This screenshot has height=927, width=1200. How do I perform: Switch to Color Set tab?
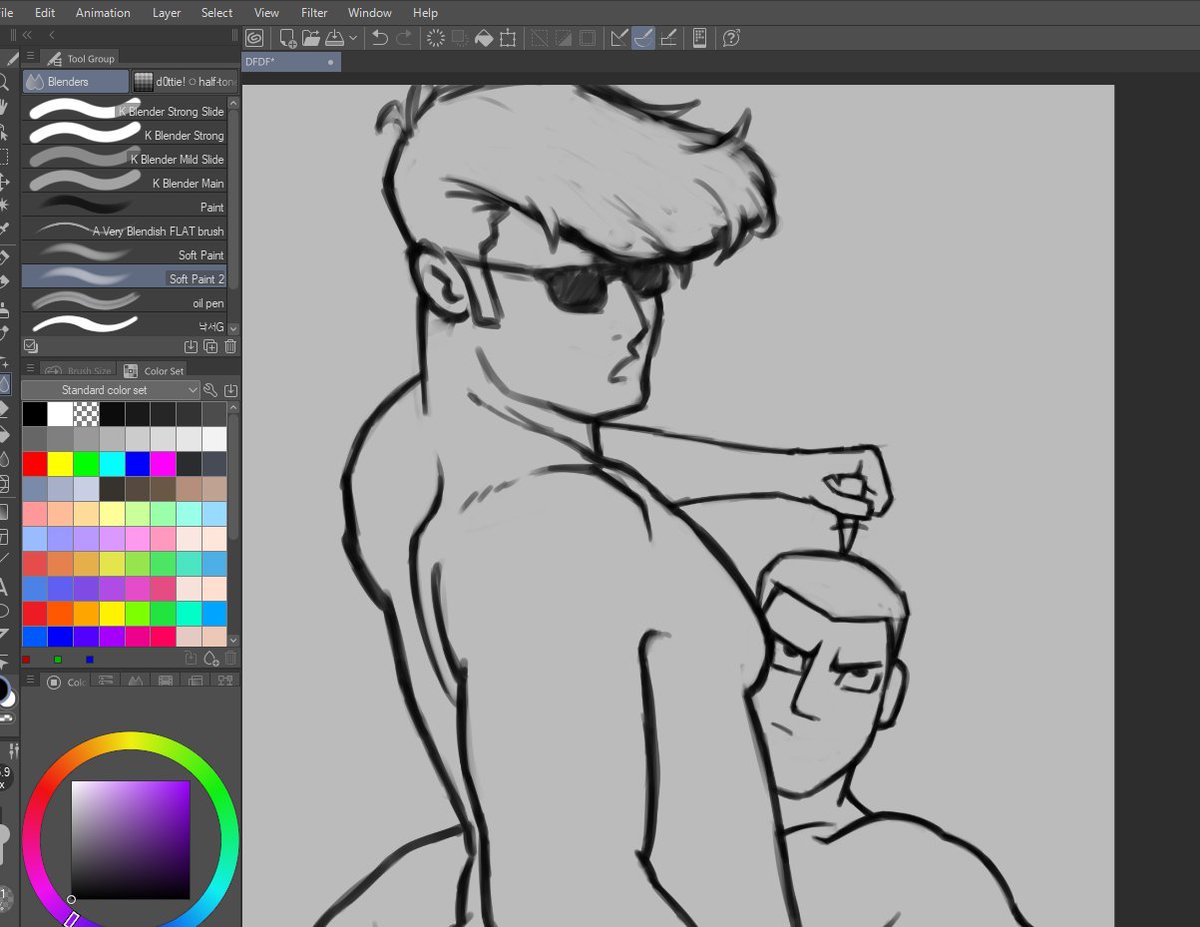click(154, 370)
